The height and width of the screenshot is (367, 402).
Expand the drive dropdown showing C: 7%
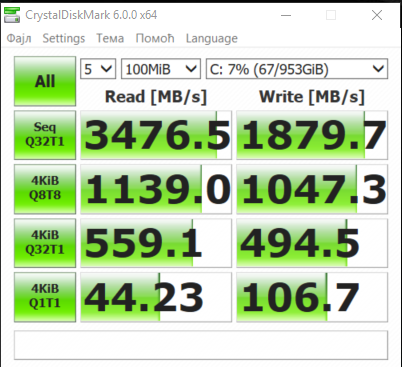pos(297,69)
